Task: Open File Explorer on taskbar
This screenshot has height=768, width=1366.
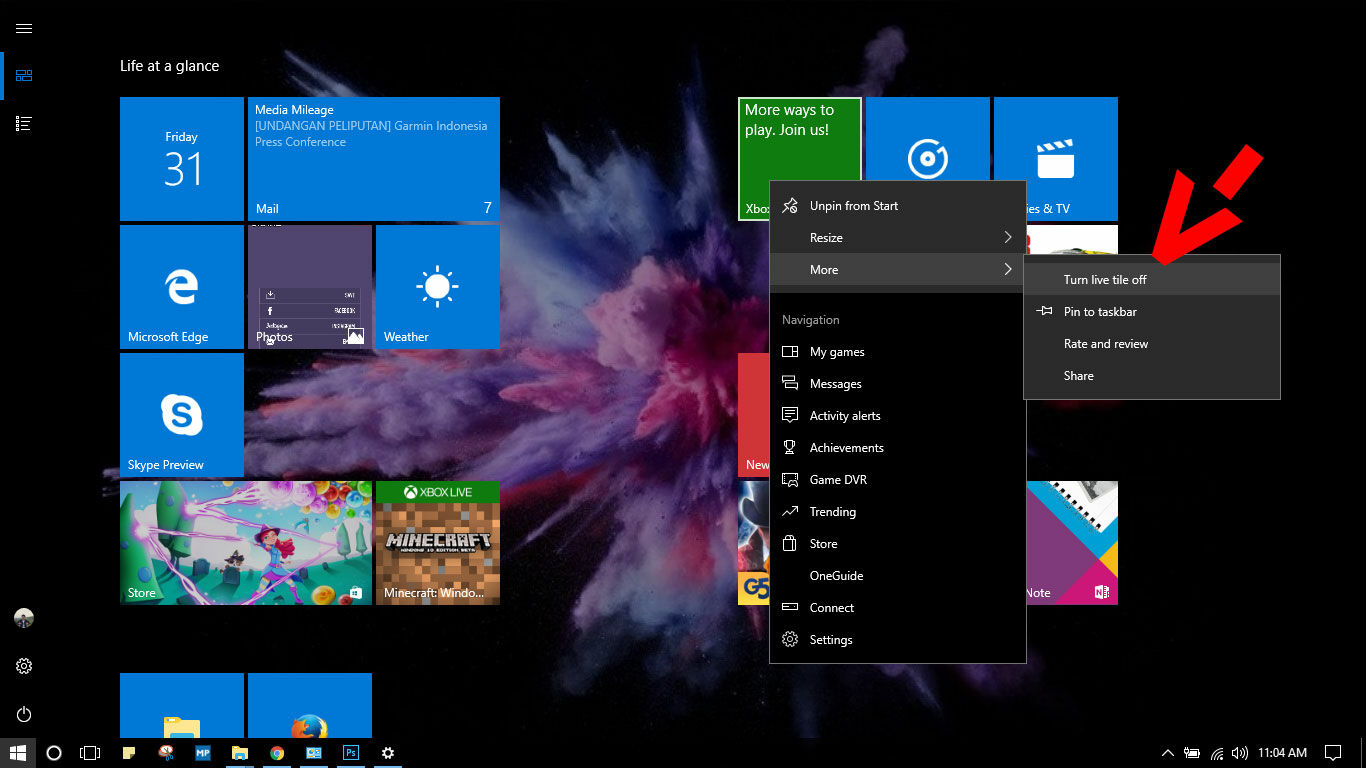Action: [240, 753]
